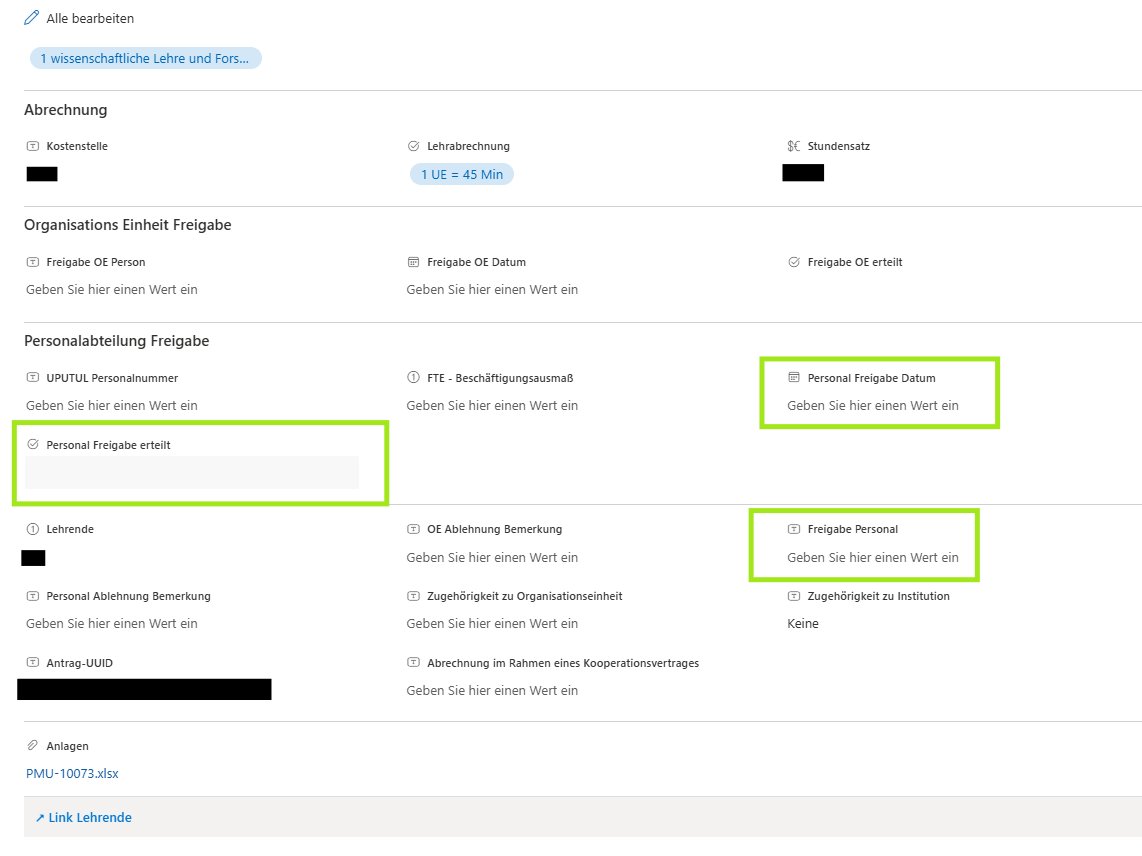Viewport: 1142px width, 856px height.
Task: Select the '1 wissenschaftliche Lehre und Fors...' pill
Action: (146, 58)
